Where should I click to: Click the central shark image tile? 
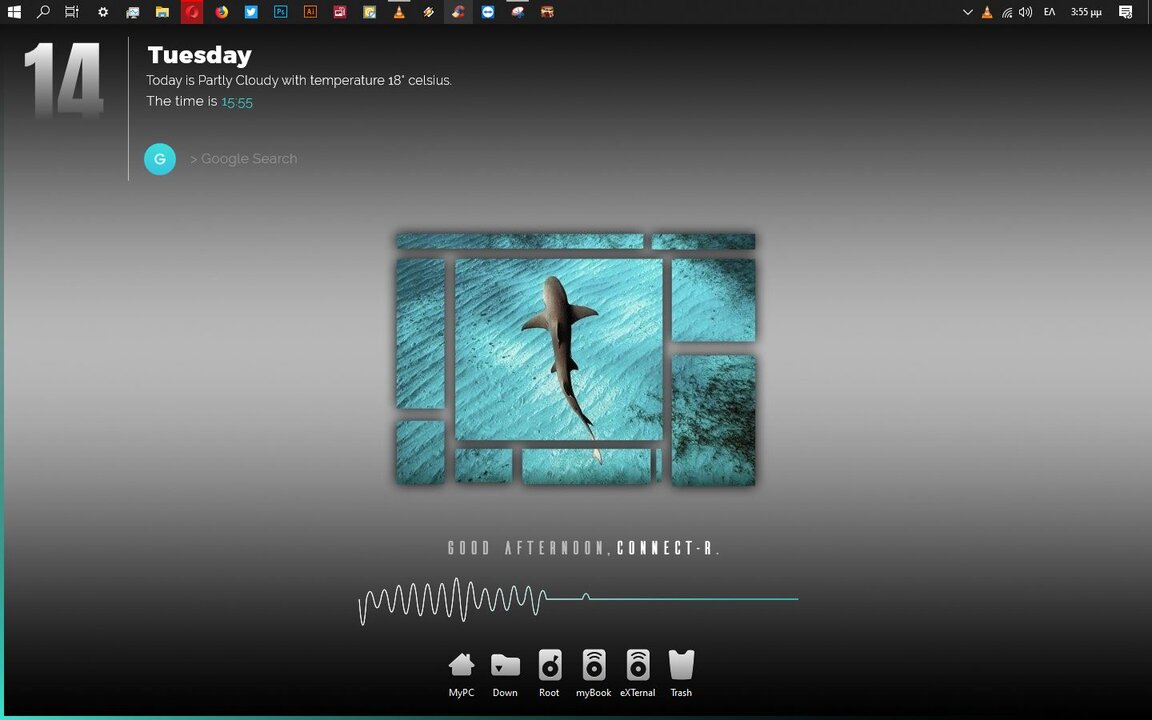tap(558, 349)
